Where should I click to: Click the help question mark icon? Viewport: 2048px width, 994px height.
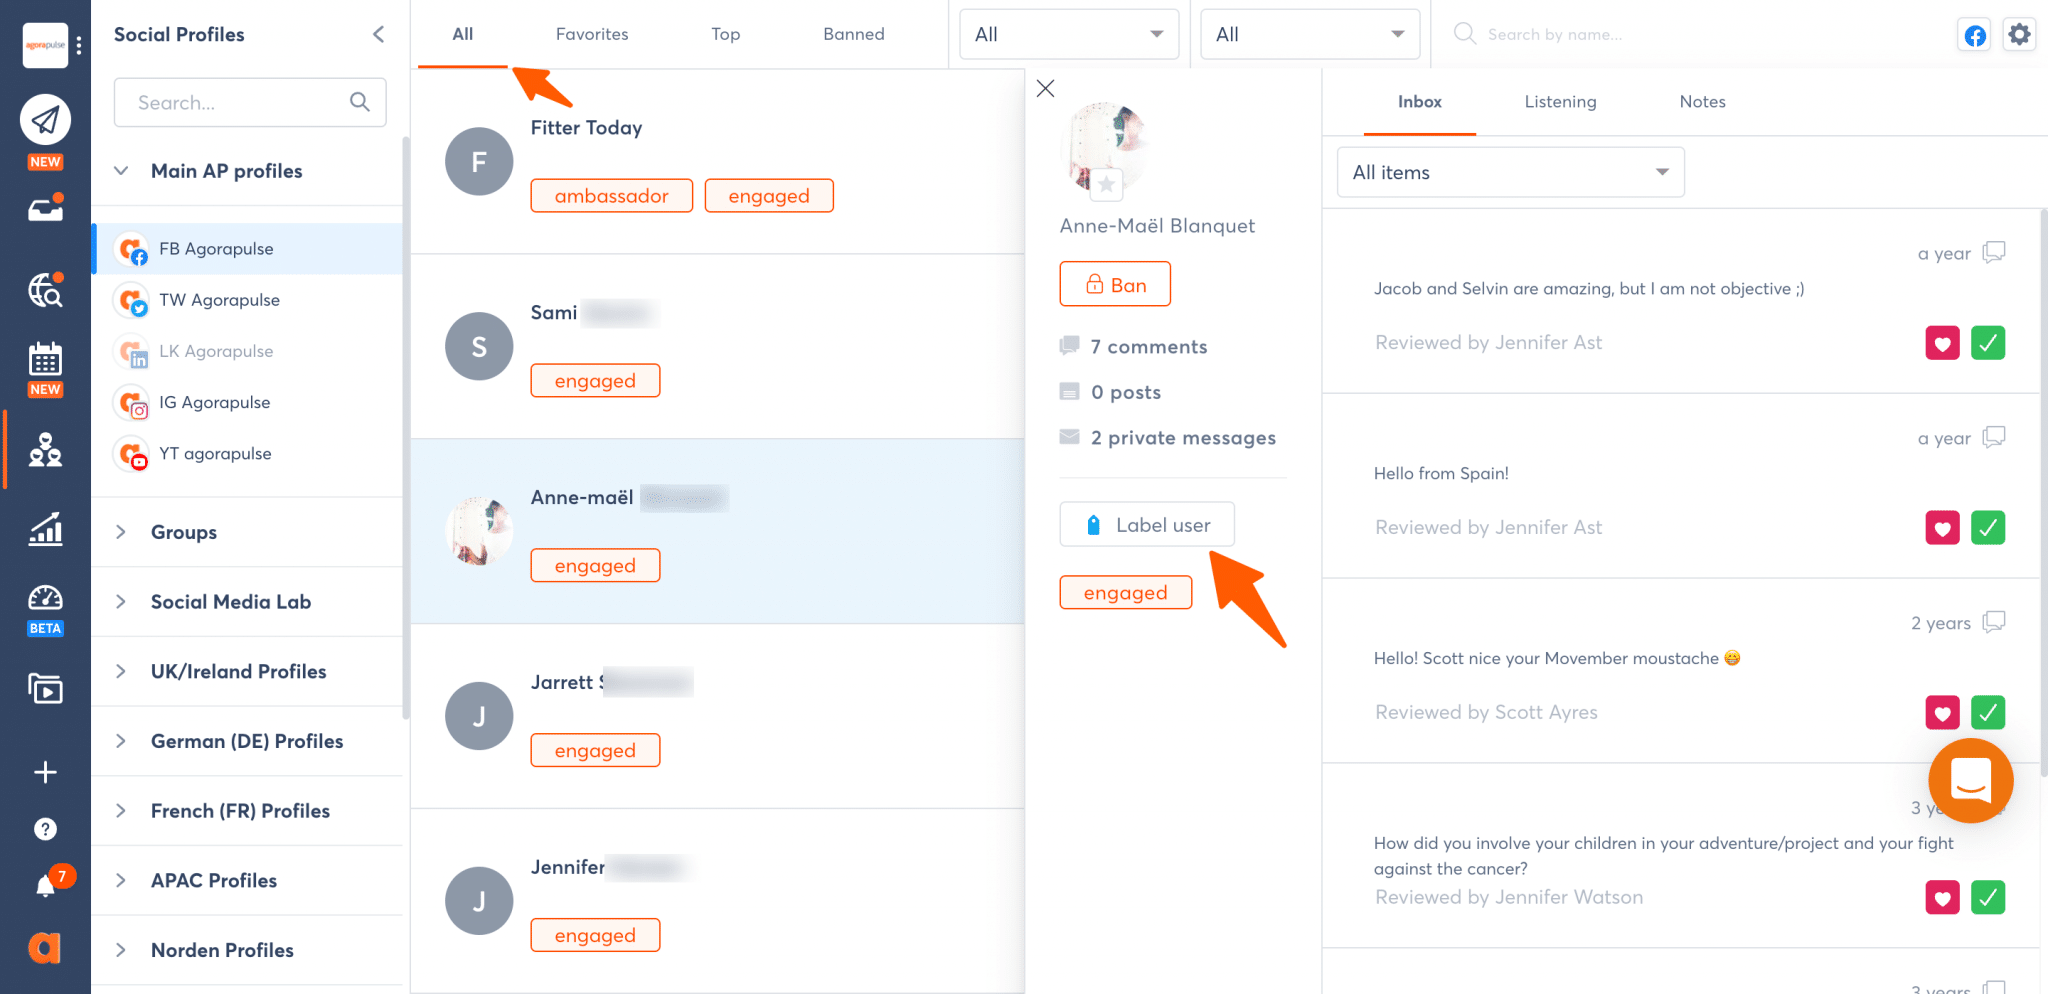pos(45,829)
